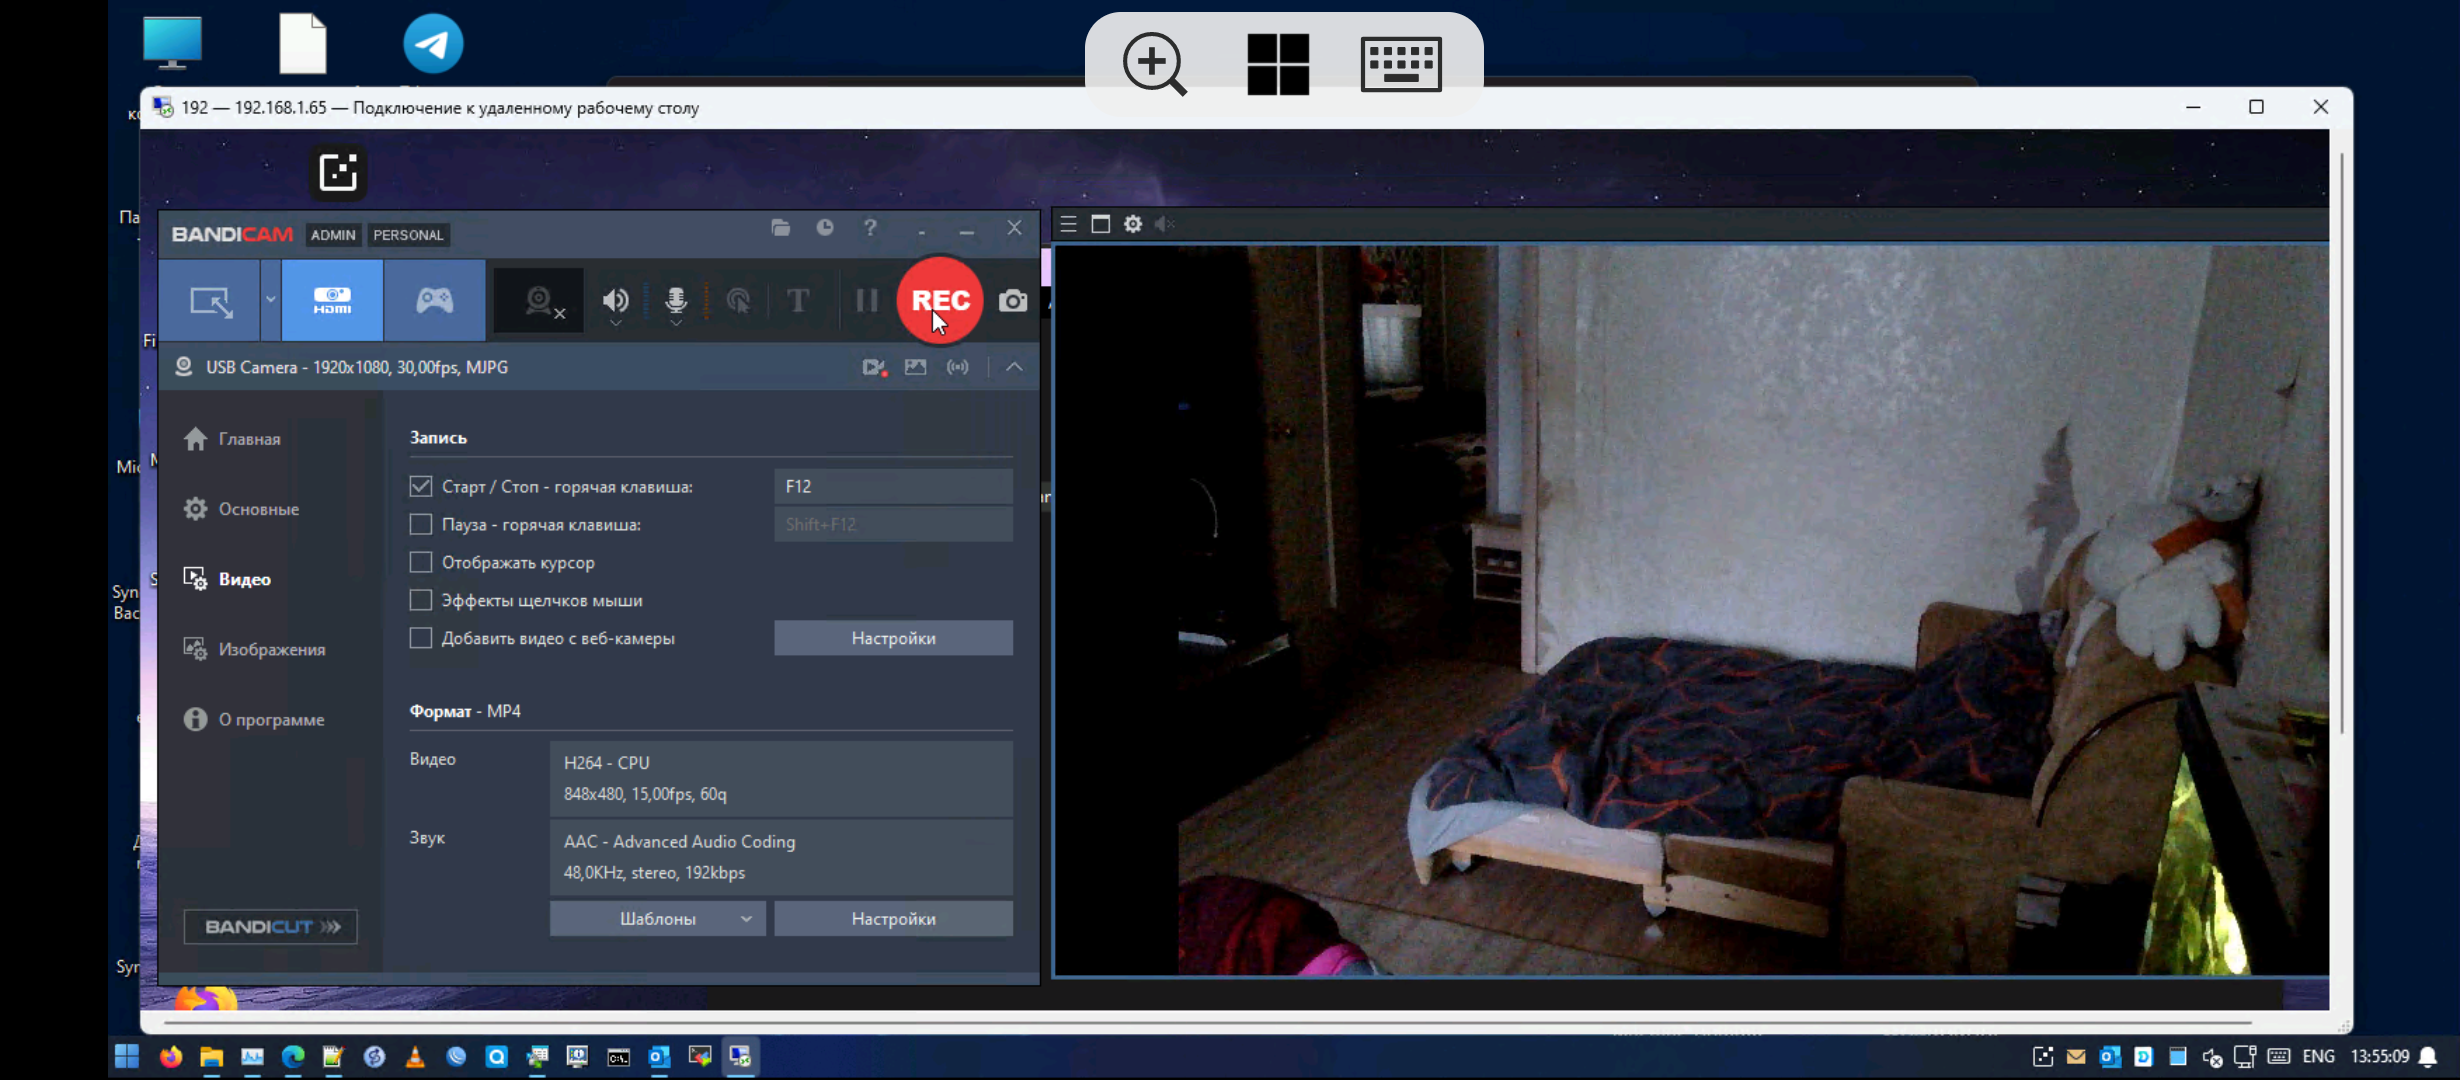Enable the Пауза hotkey checkbox
Screen dimensions: 2460x1080
421,524
